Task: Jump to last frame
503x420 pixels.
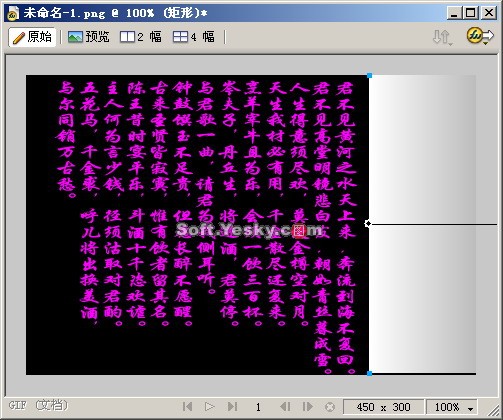Action: [x=232, y=407]
